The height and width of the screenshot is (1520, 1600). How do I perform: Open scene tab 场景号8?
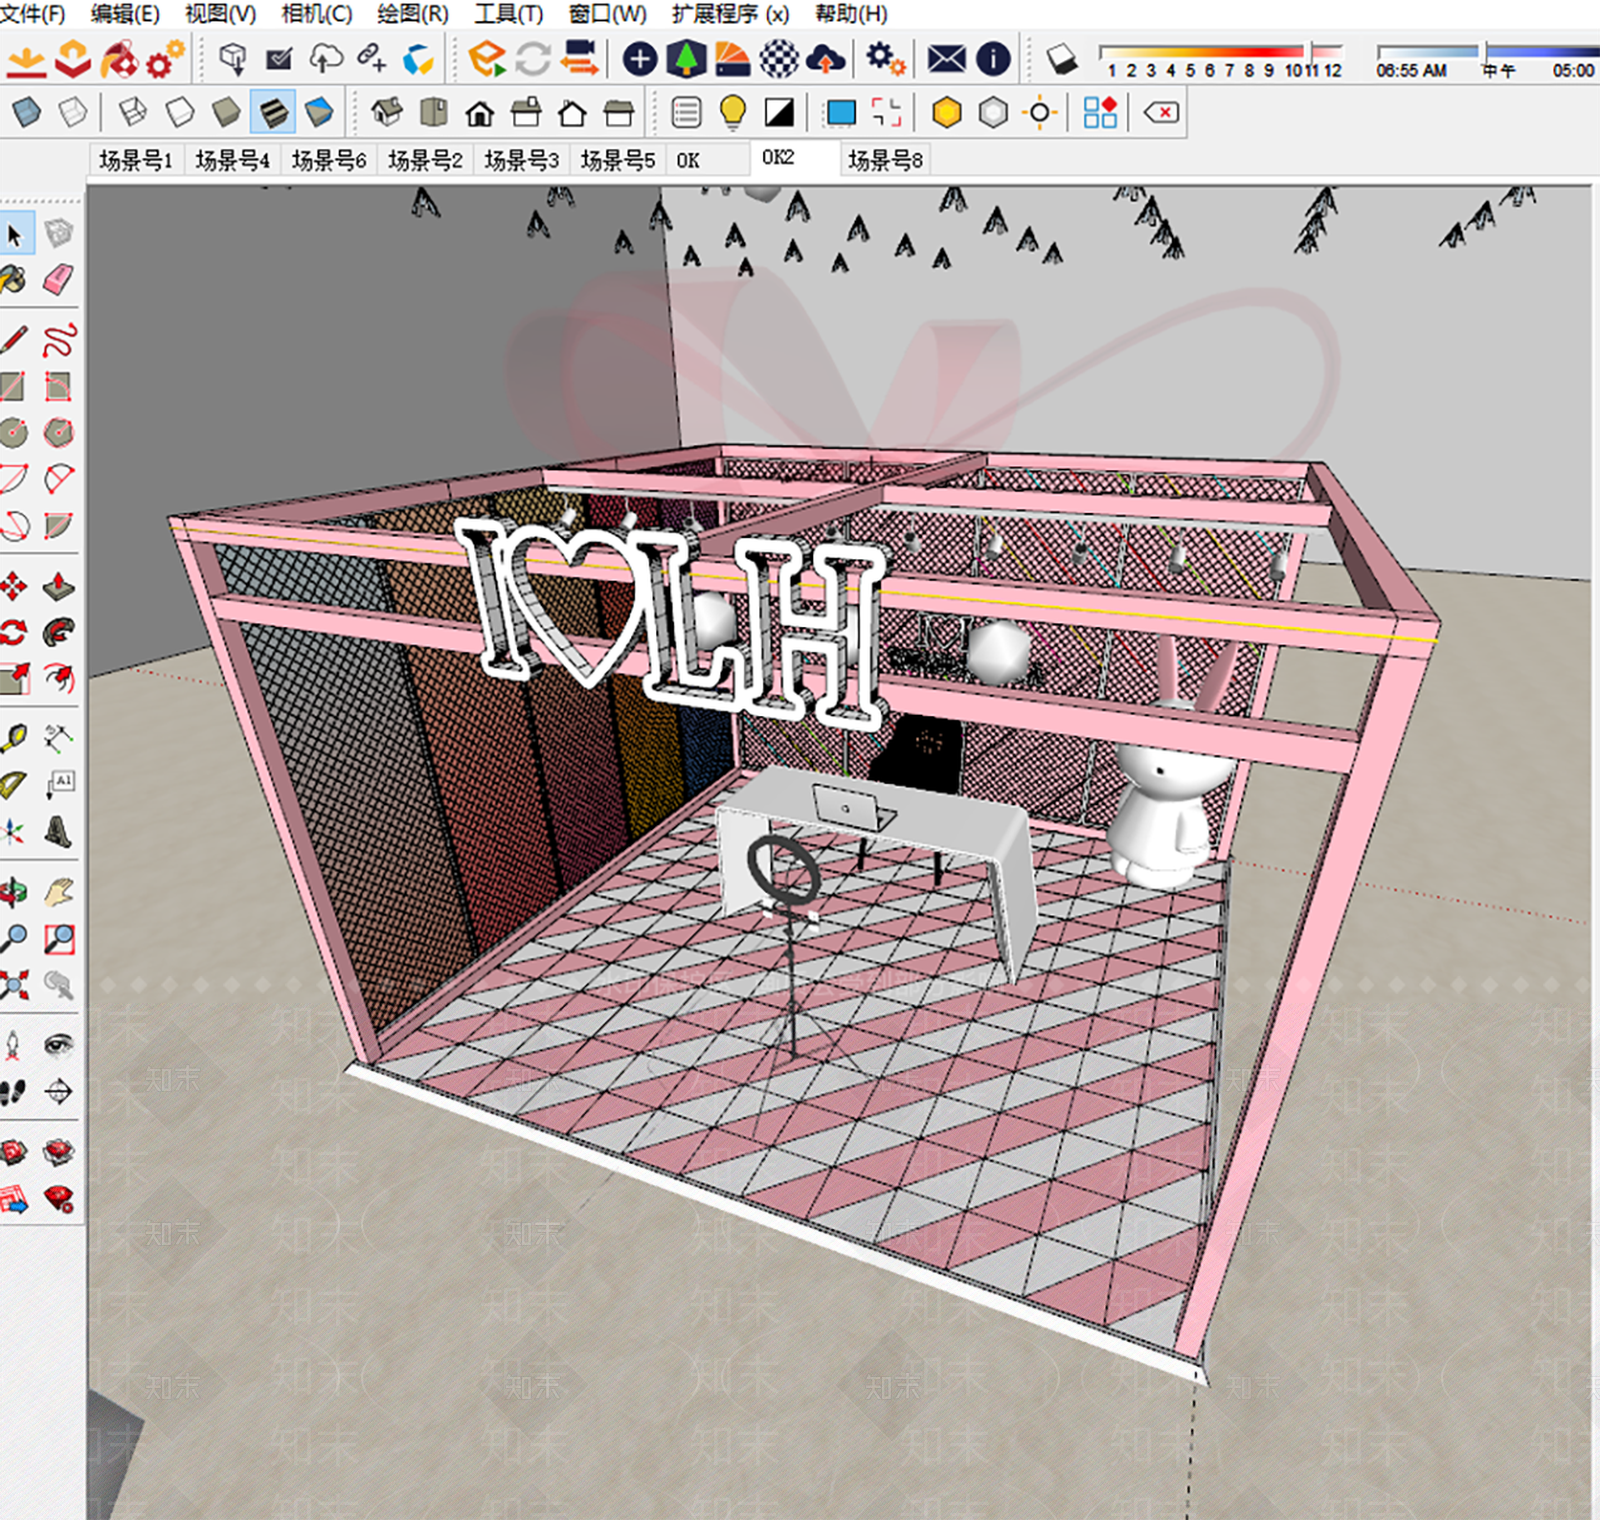(885, 160)
